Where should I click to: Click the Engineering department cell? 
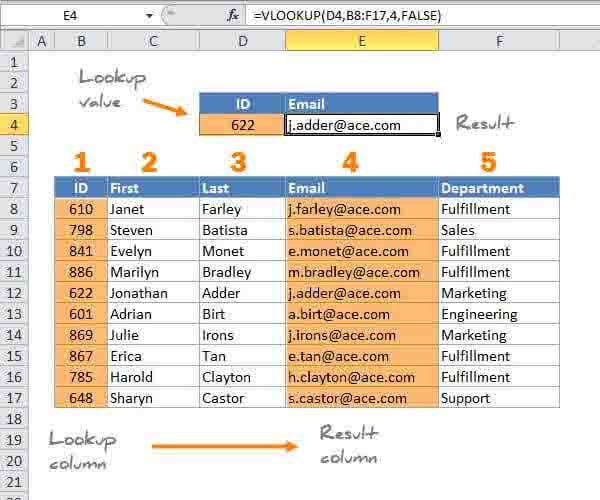pyautogui.click(x=498, y=314)
